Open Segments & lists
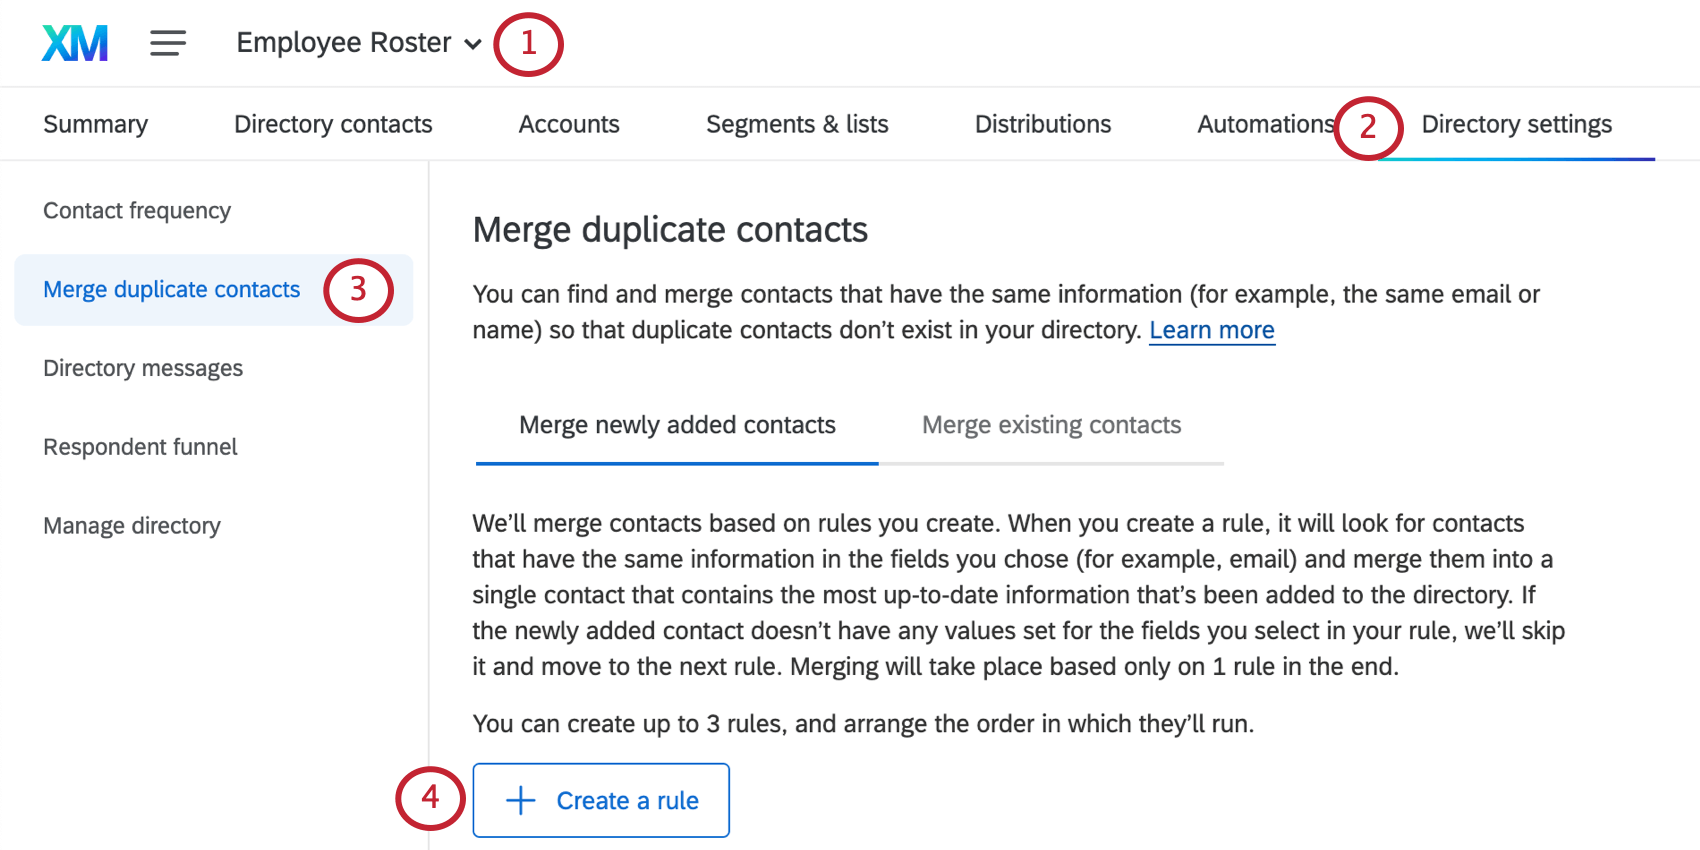Image resolution: width=1700 pixels, height=850 pixels. (797, 123)
